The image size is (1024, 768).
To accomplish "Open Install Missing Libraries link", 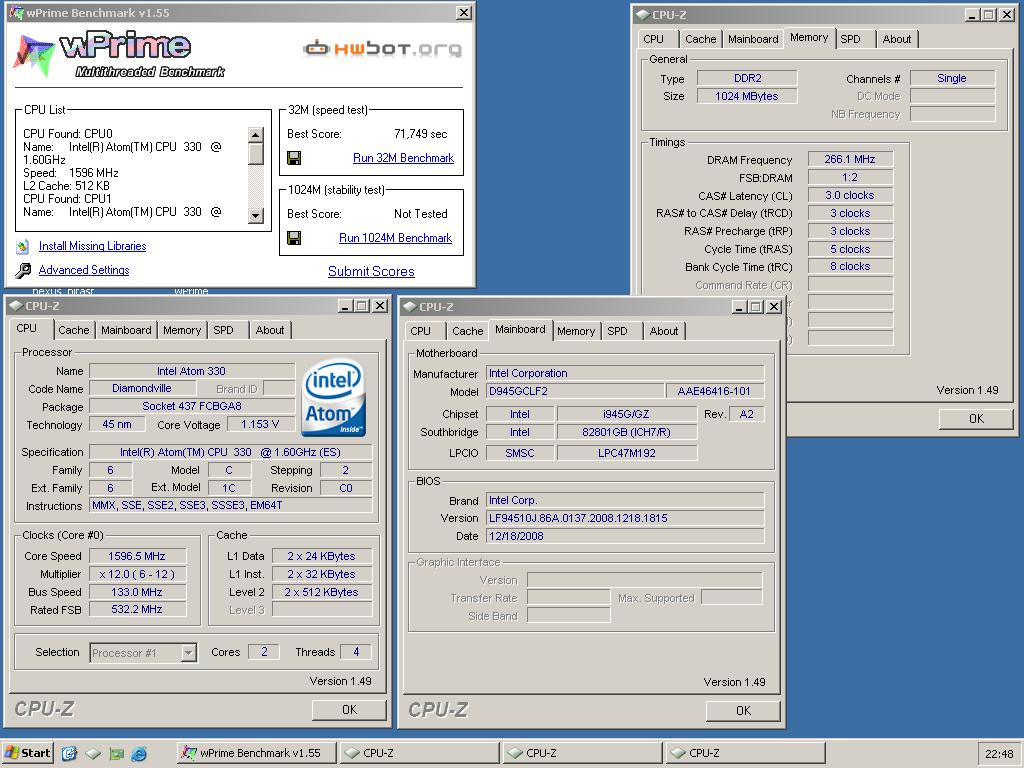I will [x=92, y=246].
